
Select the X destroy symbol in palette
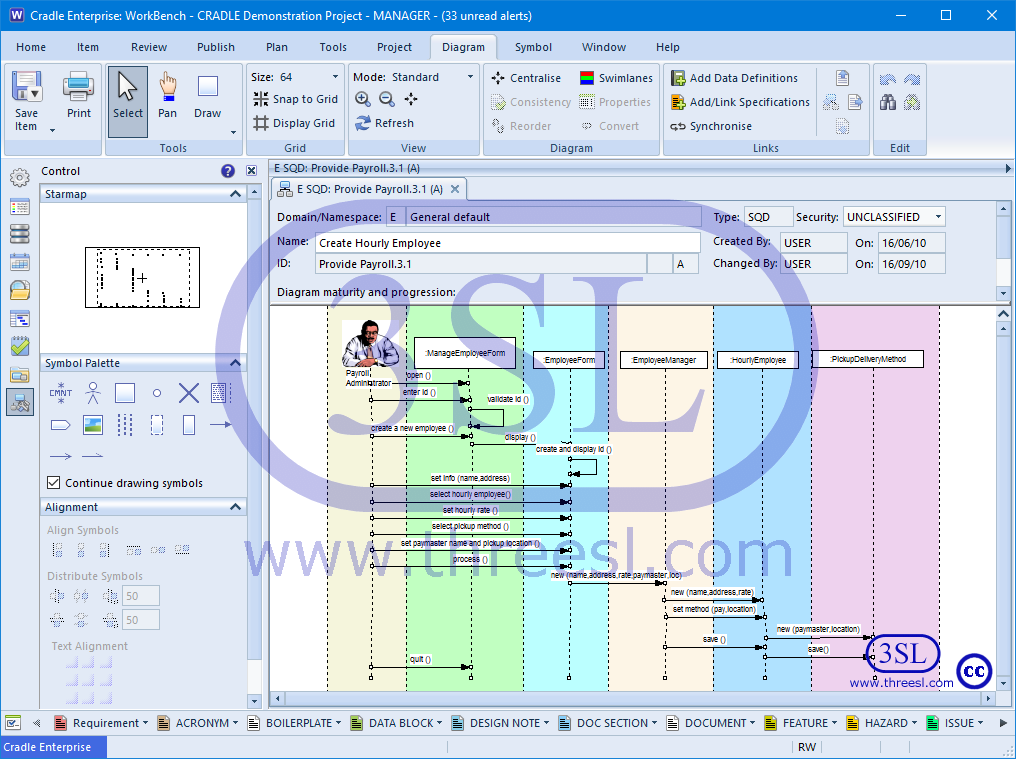pyautogui.click(x=189, y=393)
